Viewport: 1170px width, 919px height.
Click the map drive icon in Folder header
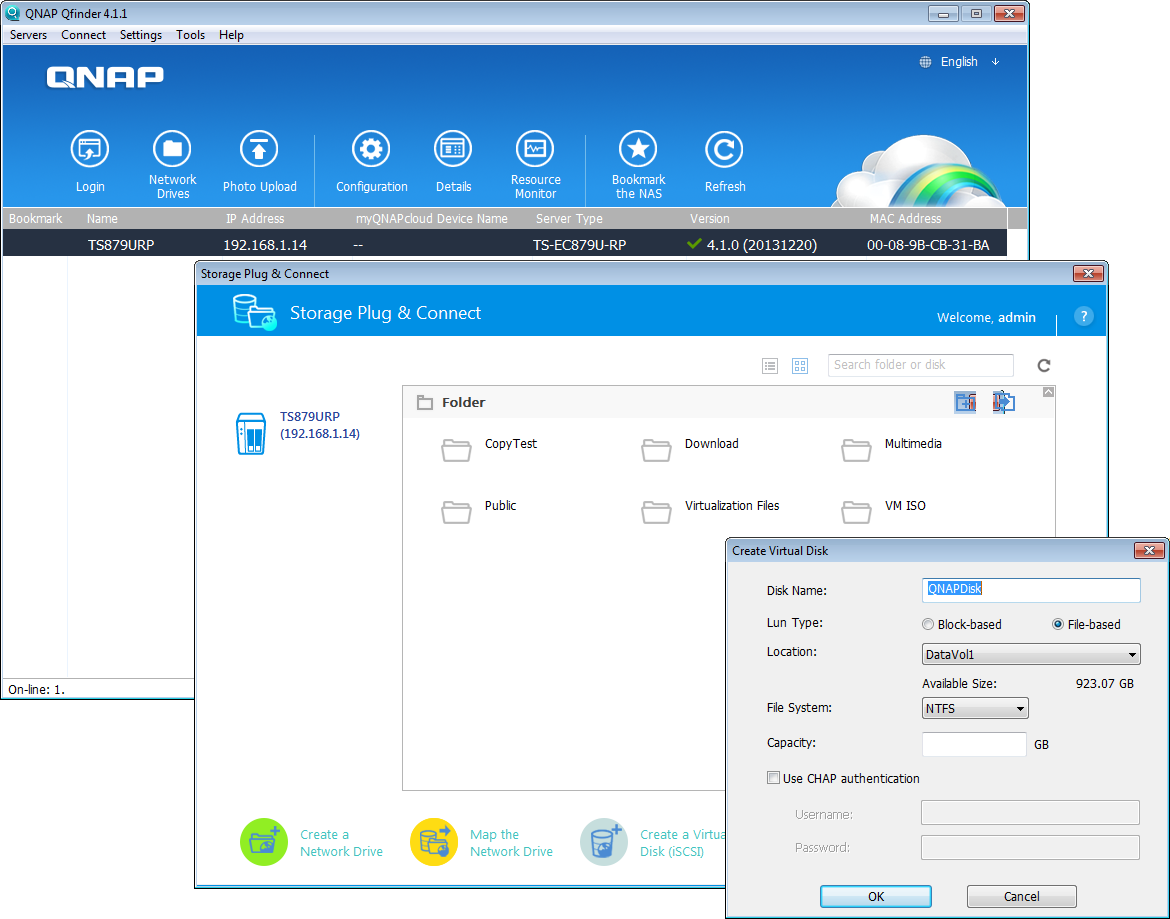1004,402
